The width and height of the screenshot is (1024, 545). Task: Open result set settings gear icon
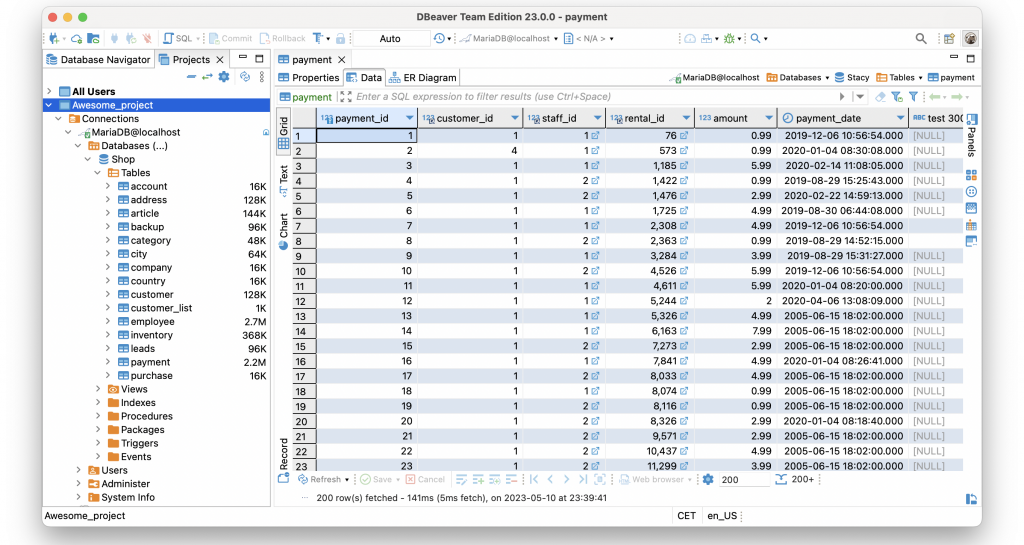(709, 479)
